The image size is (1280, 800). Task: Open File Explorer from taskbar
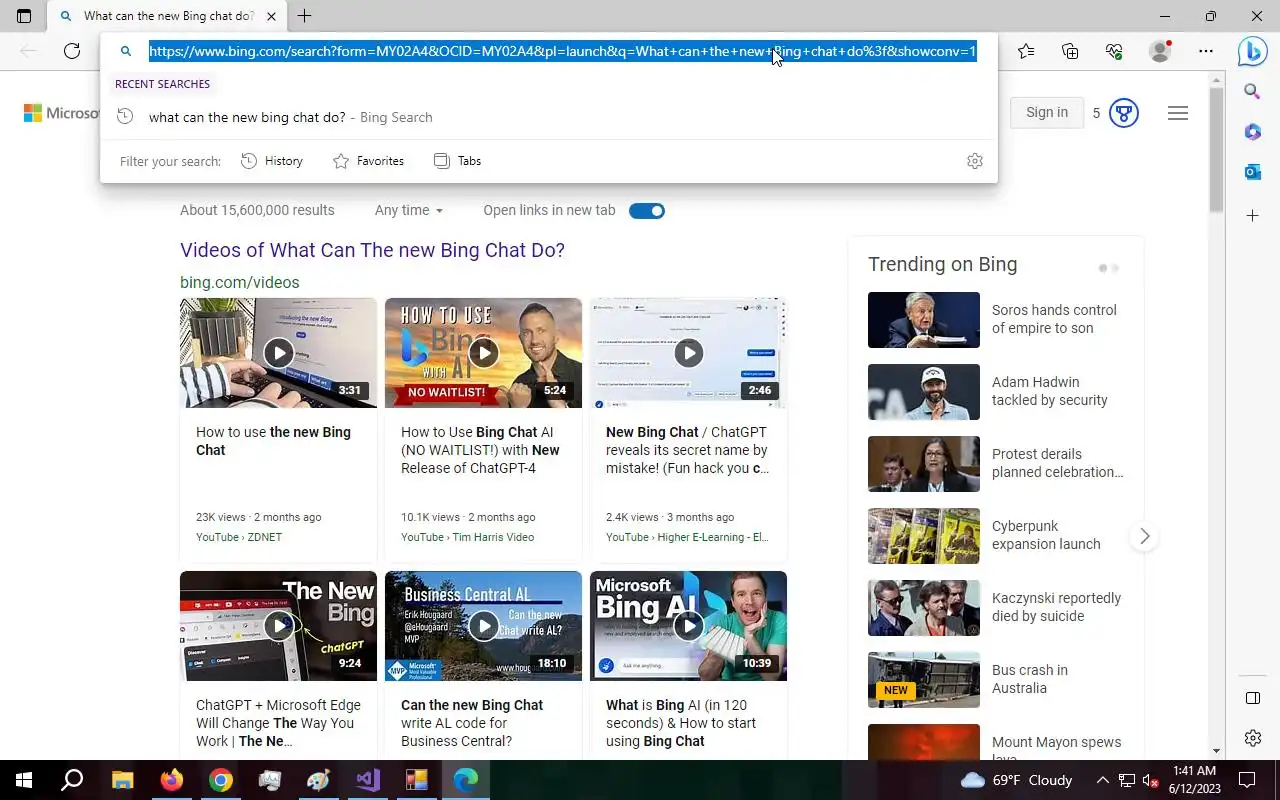click(122, 780)
